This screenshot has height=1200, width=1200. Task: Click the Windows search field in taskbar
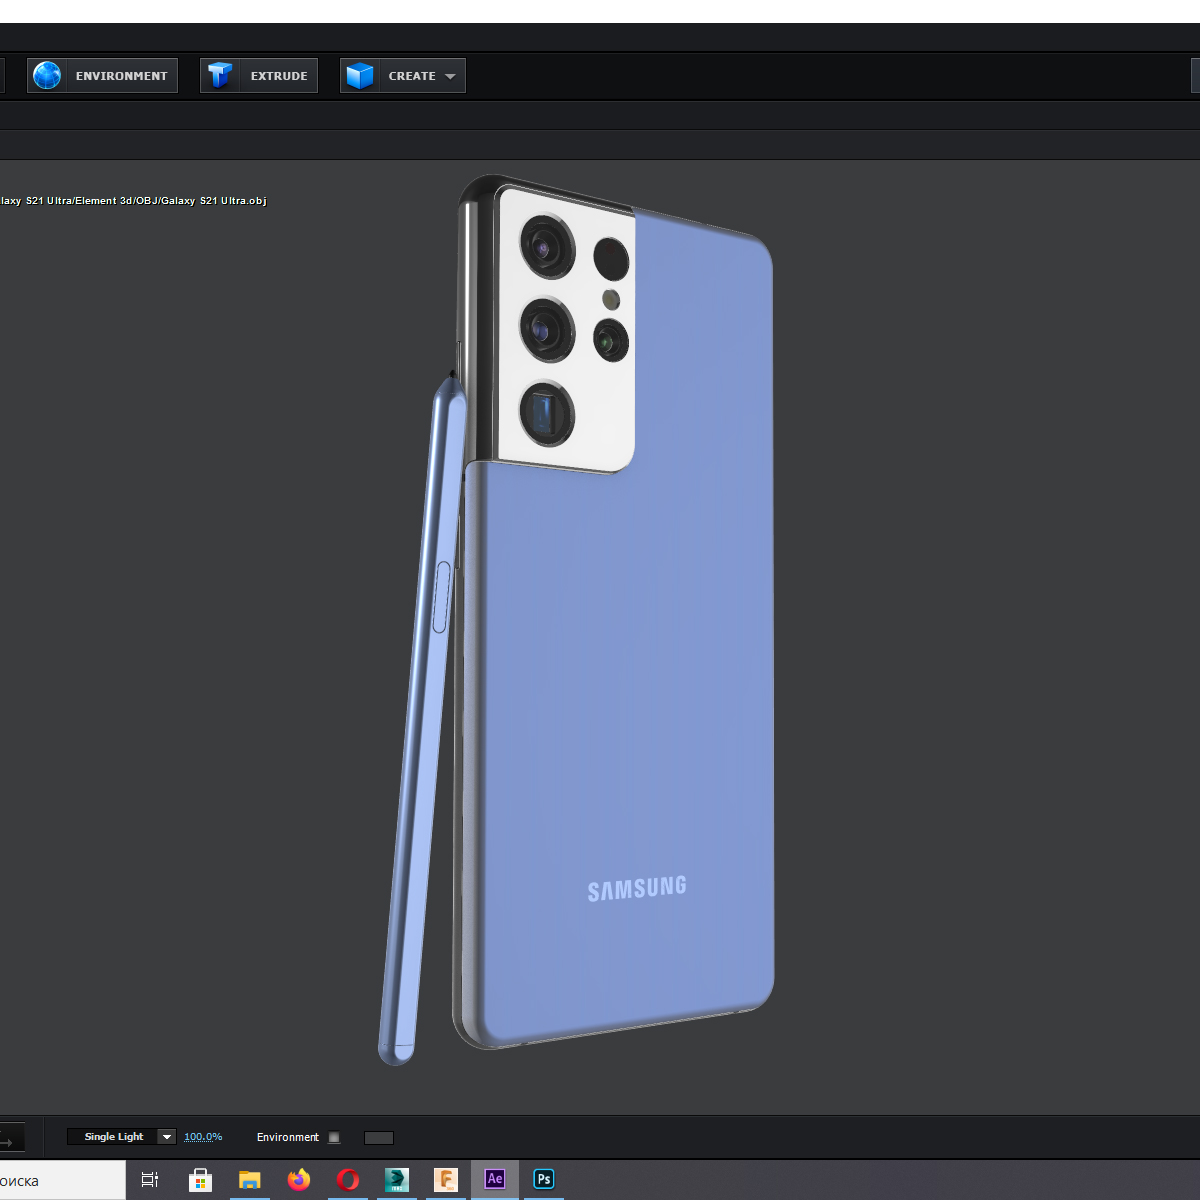point(62,1180)
